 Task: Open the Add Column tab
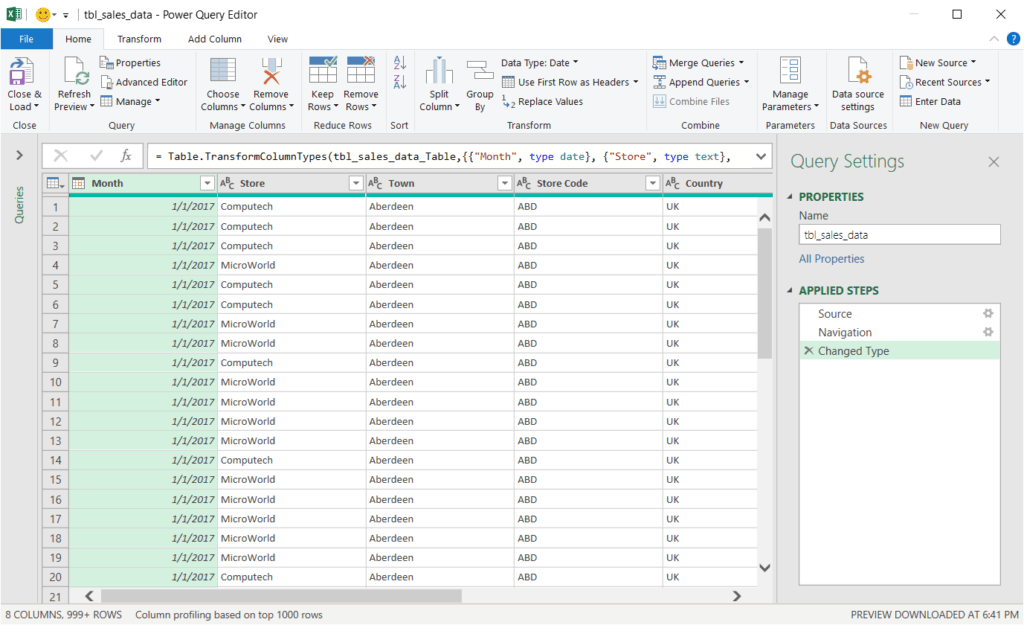(x=215, y=39)
